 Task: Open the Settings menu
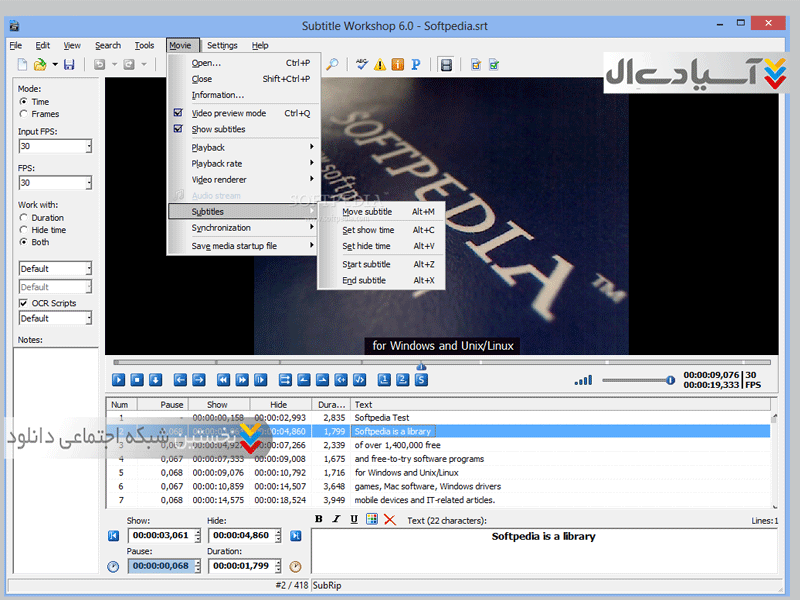222,45
